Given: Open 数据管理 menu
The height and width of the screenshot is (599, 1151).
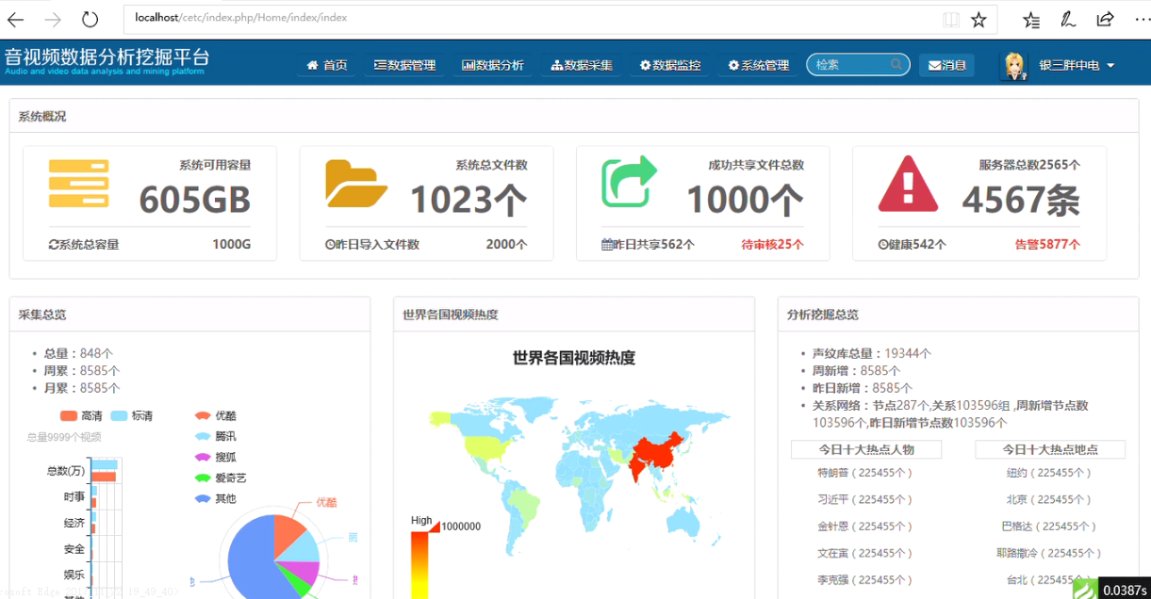Looking at the screenshot, I should (404, 65).
